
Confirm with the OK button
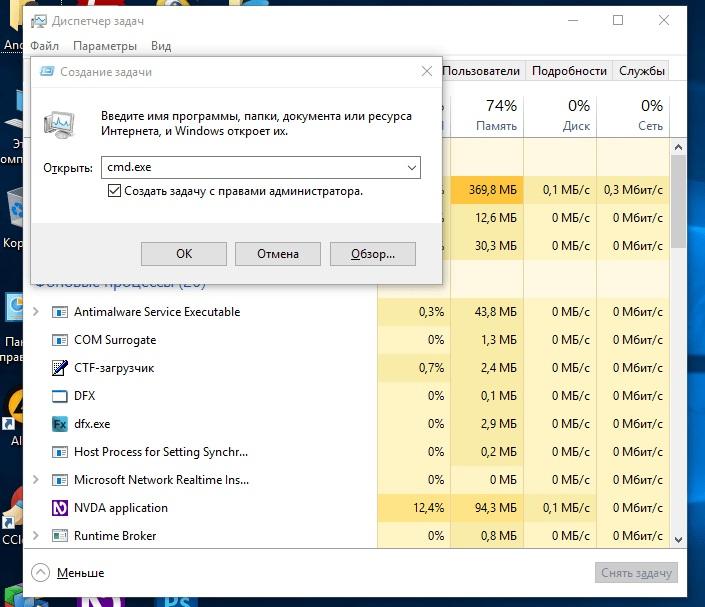[x=184, y=254]
